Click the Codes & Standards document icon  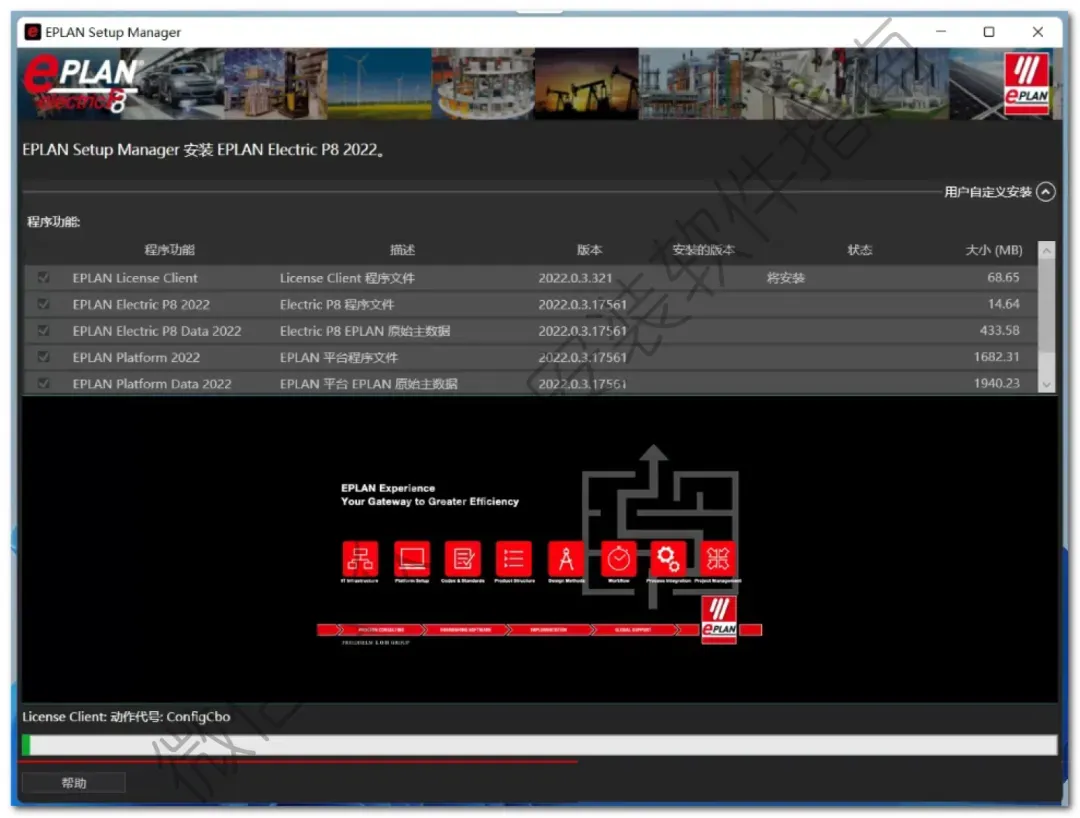463,558
